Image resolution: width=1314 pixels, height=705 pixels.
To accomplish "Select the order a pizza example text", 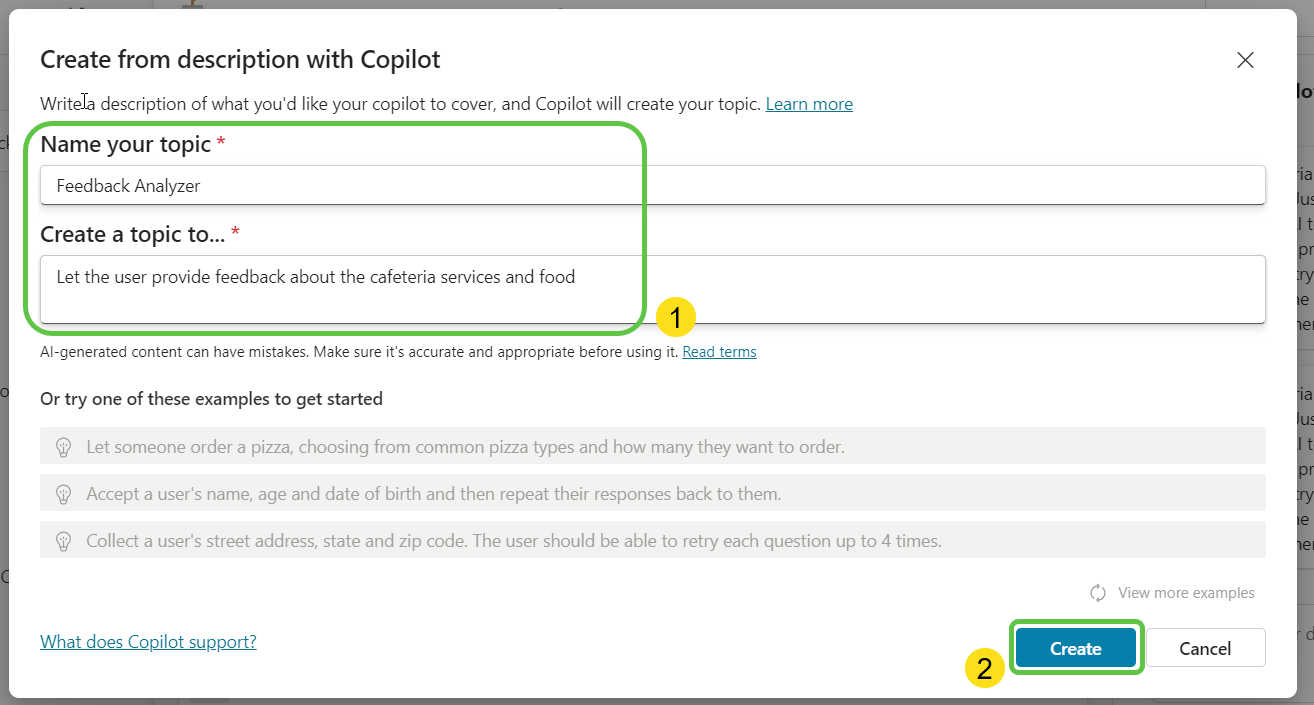I will click(465, 446).
